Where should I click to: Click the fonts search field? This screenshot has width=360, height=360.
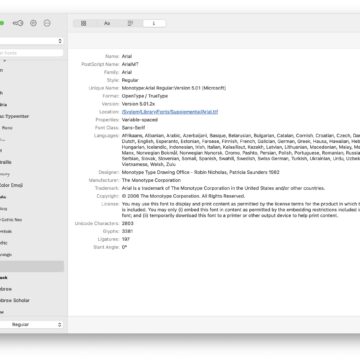click(32, 53)
